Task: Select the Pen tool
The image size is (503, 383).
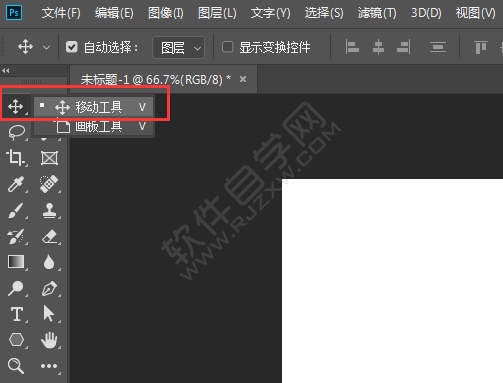Action: [49, 288]
